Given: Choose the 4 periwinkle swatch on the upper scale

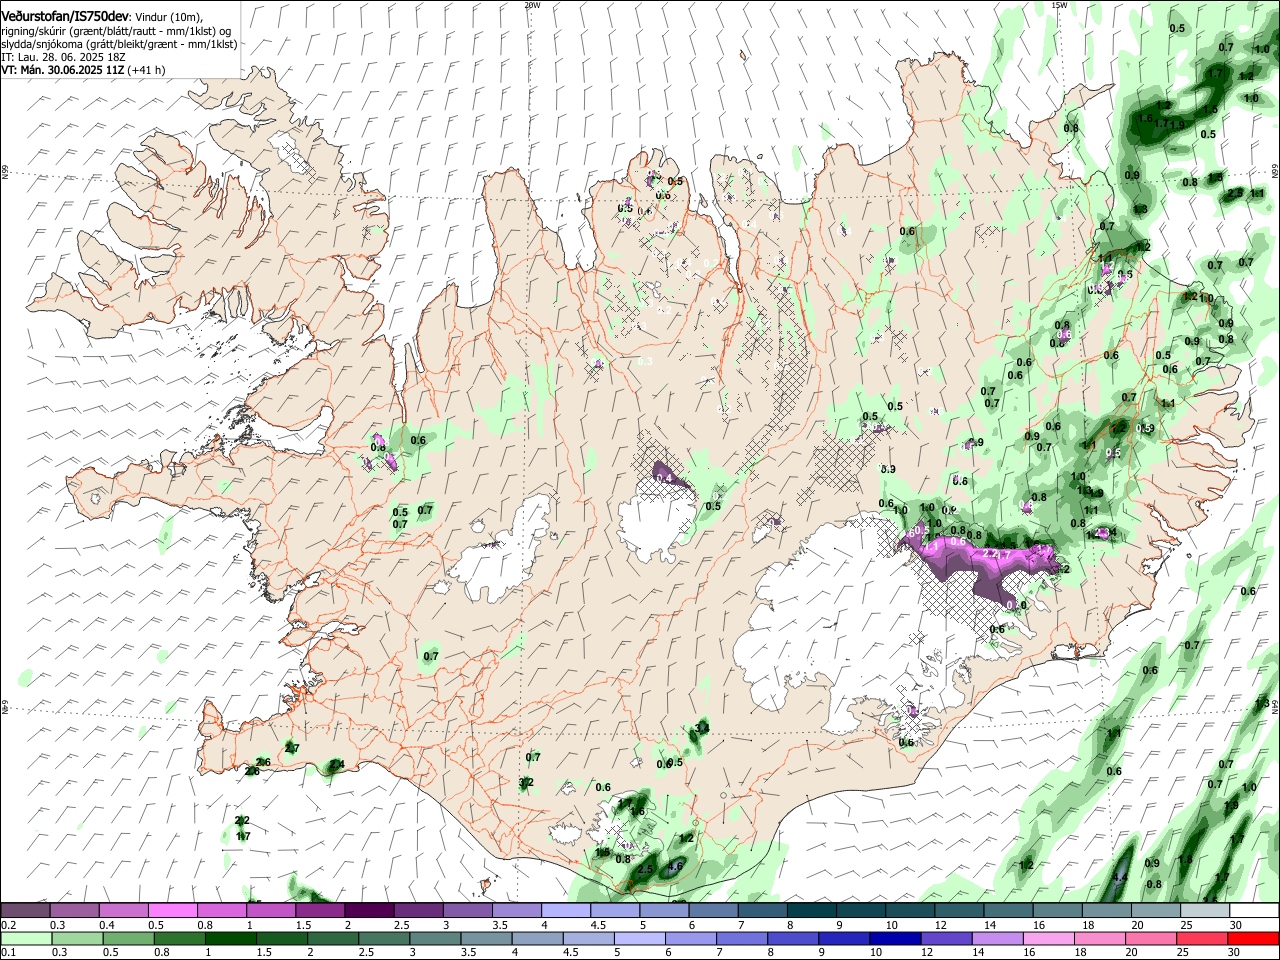Looking at the screenshot, I should click(565, 910).
